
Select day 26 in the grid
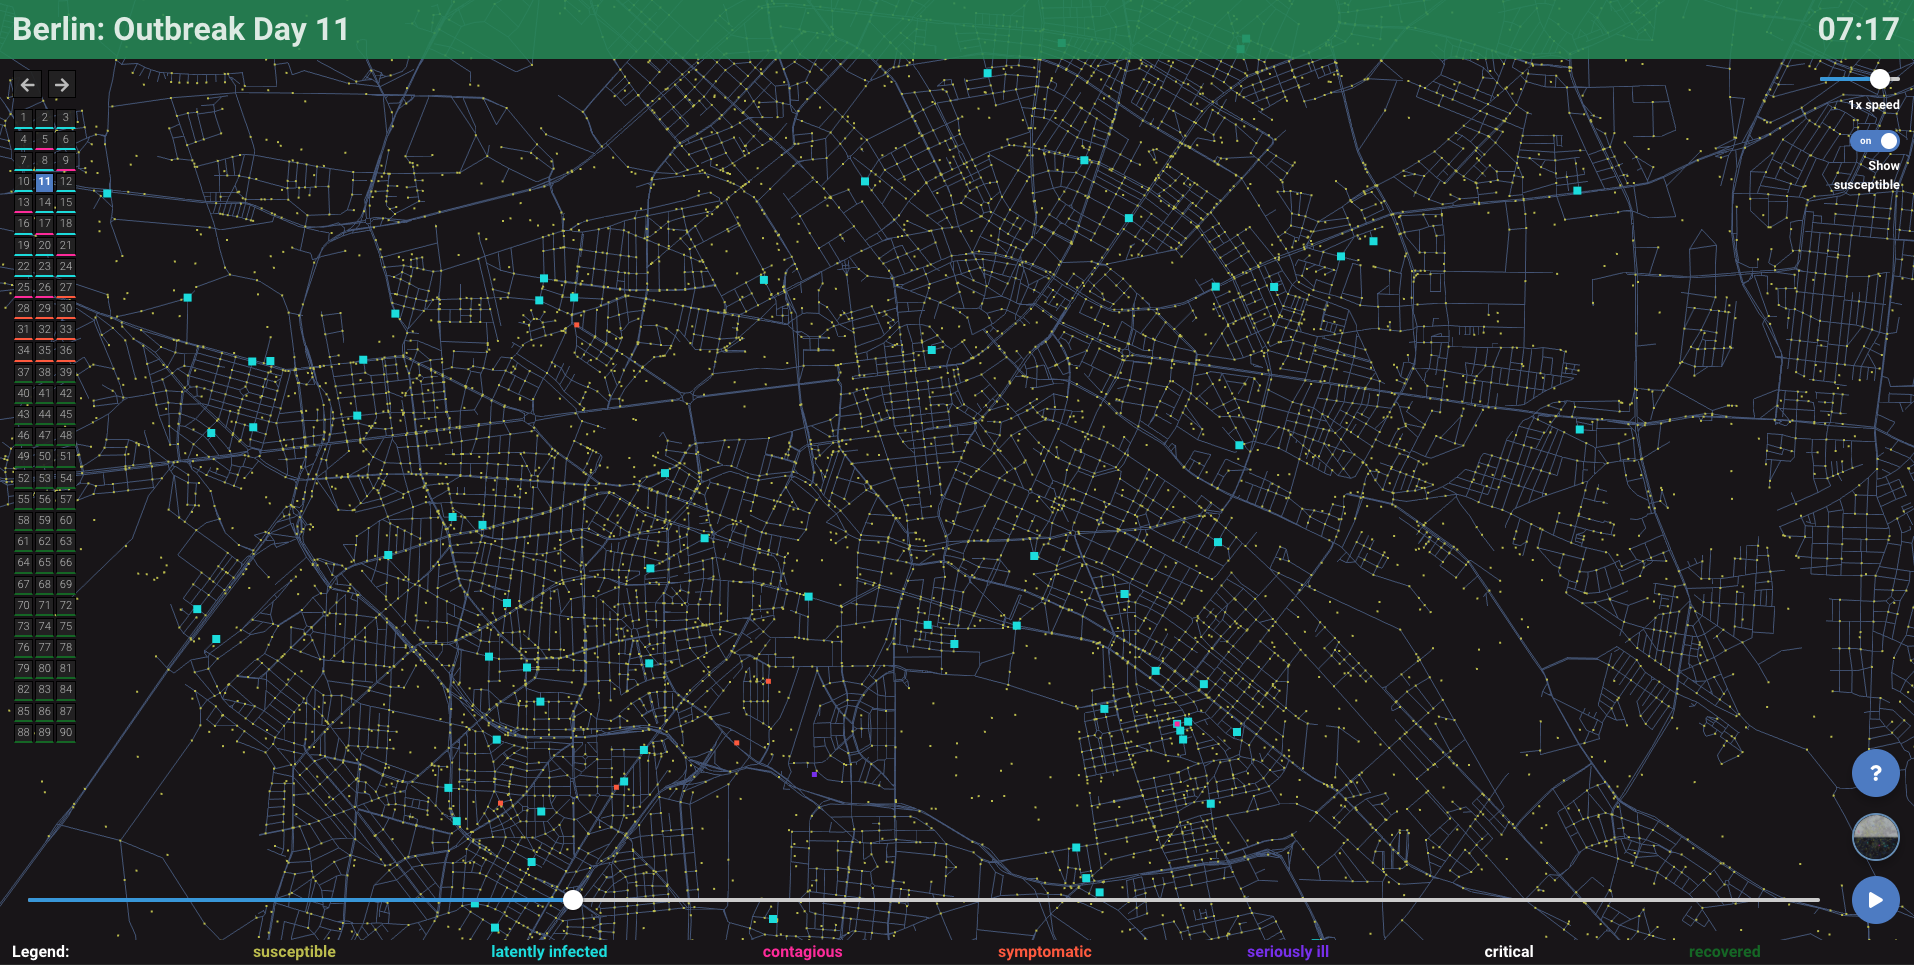[x=45, y=287]
